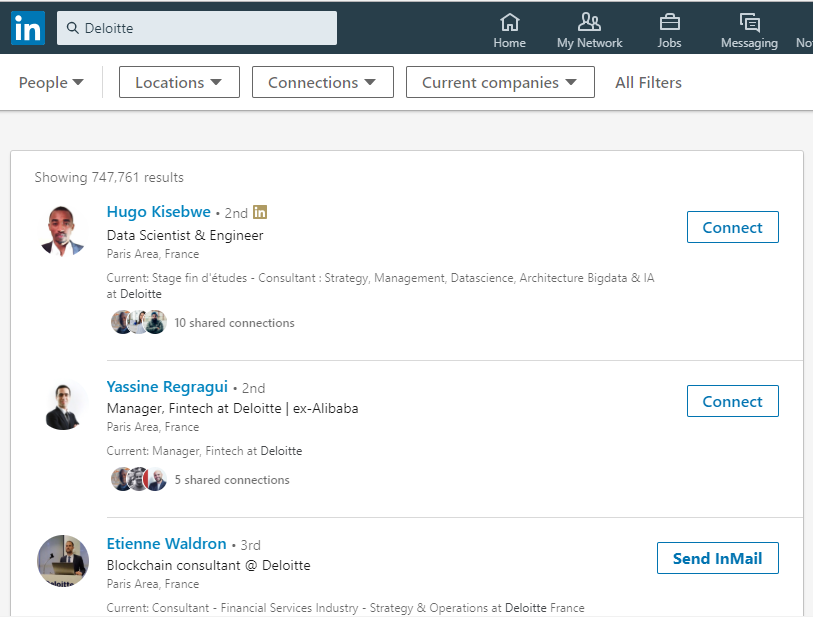Go to the Jobs section

pyautogui.click(x=669, y=31)
